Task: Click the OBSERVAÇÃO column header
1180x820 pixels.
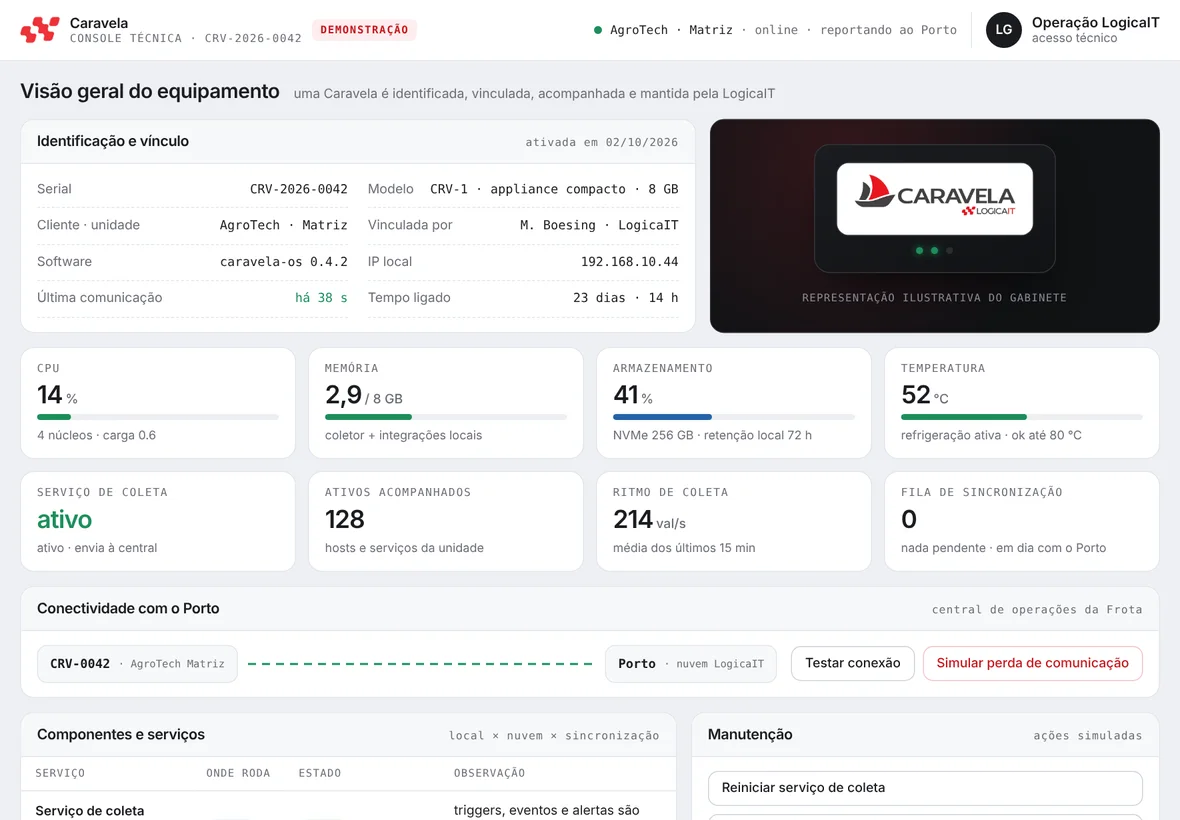Action: (489, 773)
